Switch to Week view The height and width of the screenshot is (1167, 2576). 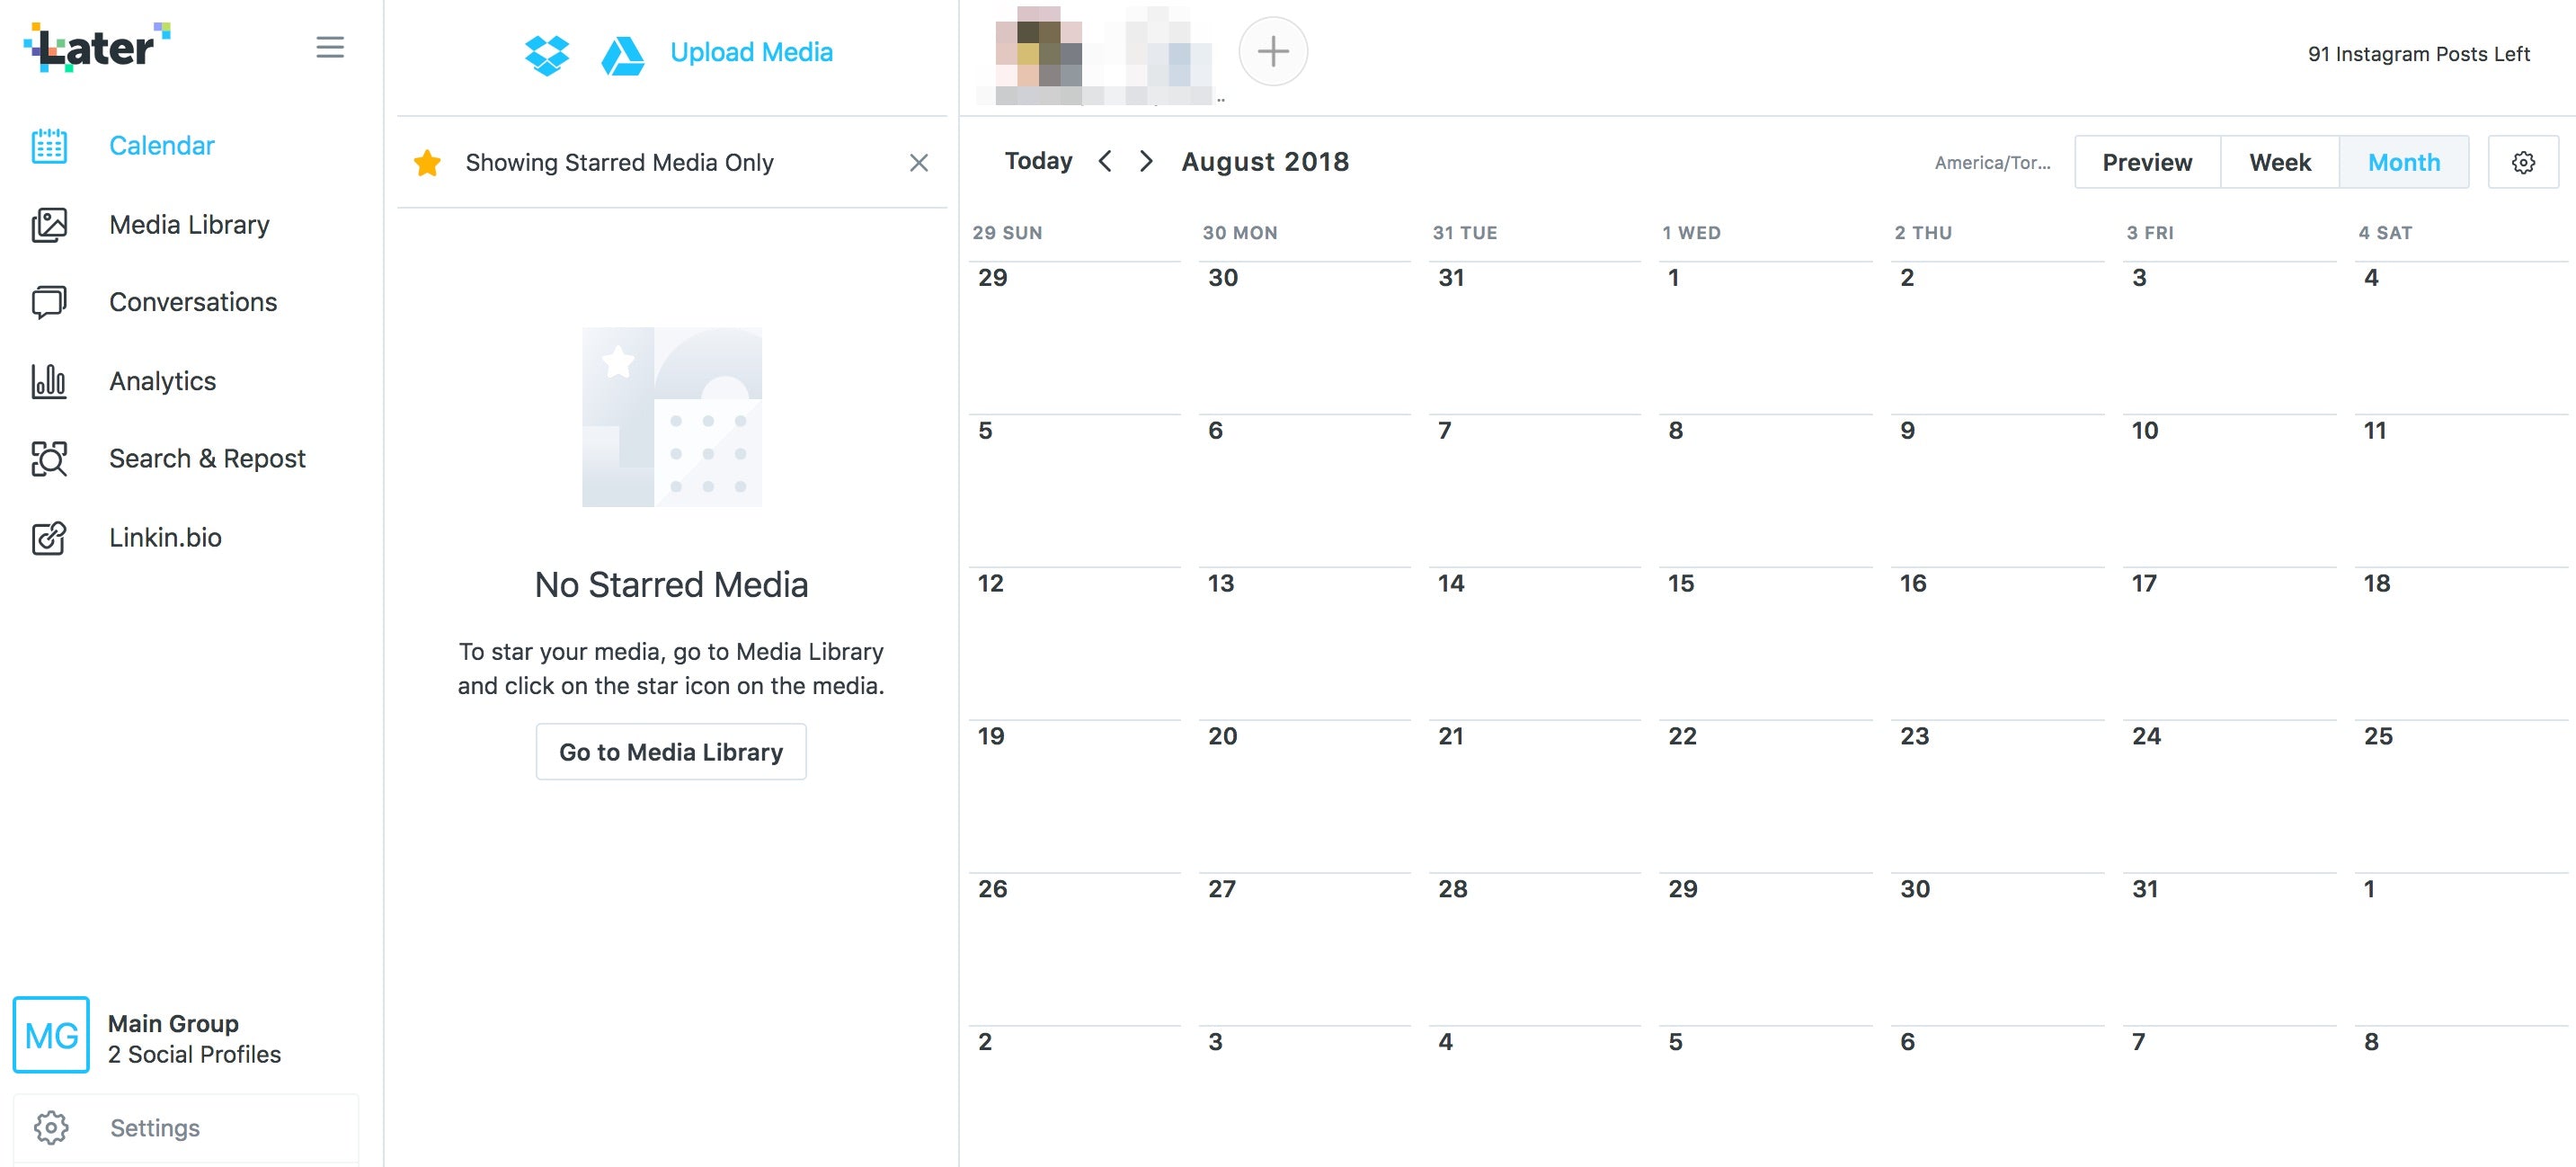[x=2280, y=161]
